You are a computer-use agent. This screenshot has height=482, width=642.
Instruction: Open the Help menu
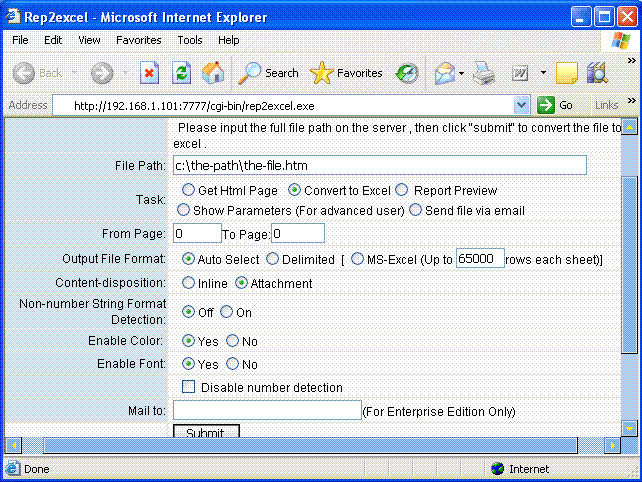[x=228, y=40]
